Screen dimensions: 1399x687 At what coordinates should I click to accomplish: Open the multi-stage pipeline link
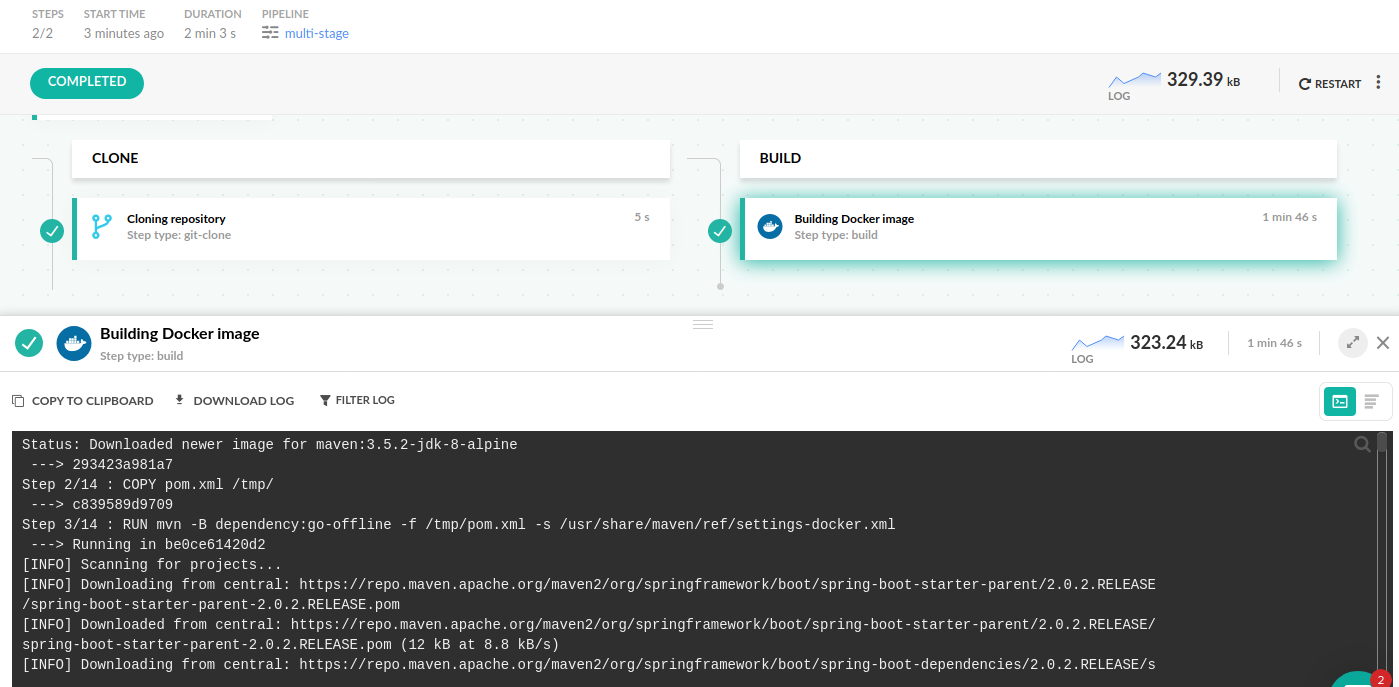tap(316, 33)
